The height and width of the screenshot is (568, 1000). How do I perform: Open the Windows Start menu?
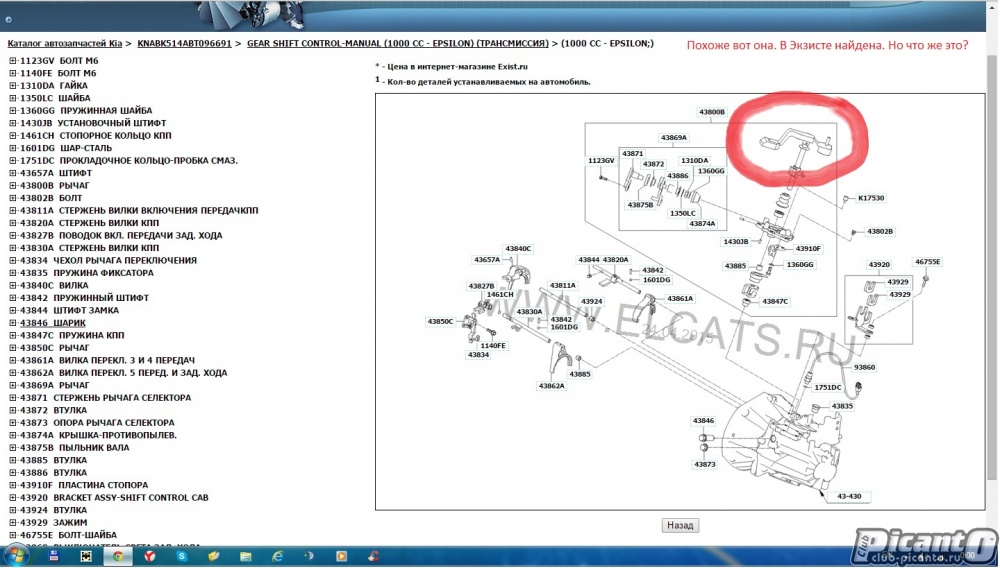click(16, 556)
